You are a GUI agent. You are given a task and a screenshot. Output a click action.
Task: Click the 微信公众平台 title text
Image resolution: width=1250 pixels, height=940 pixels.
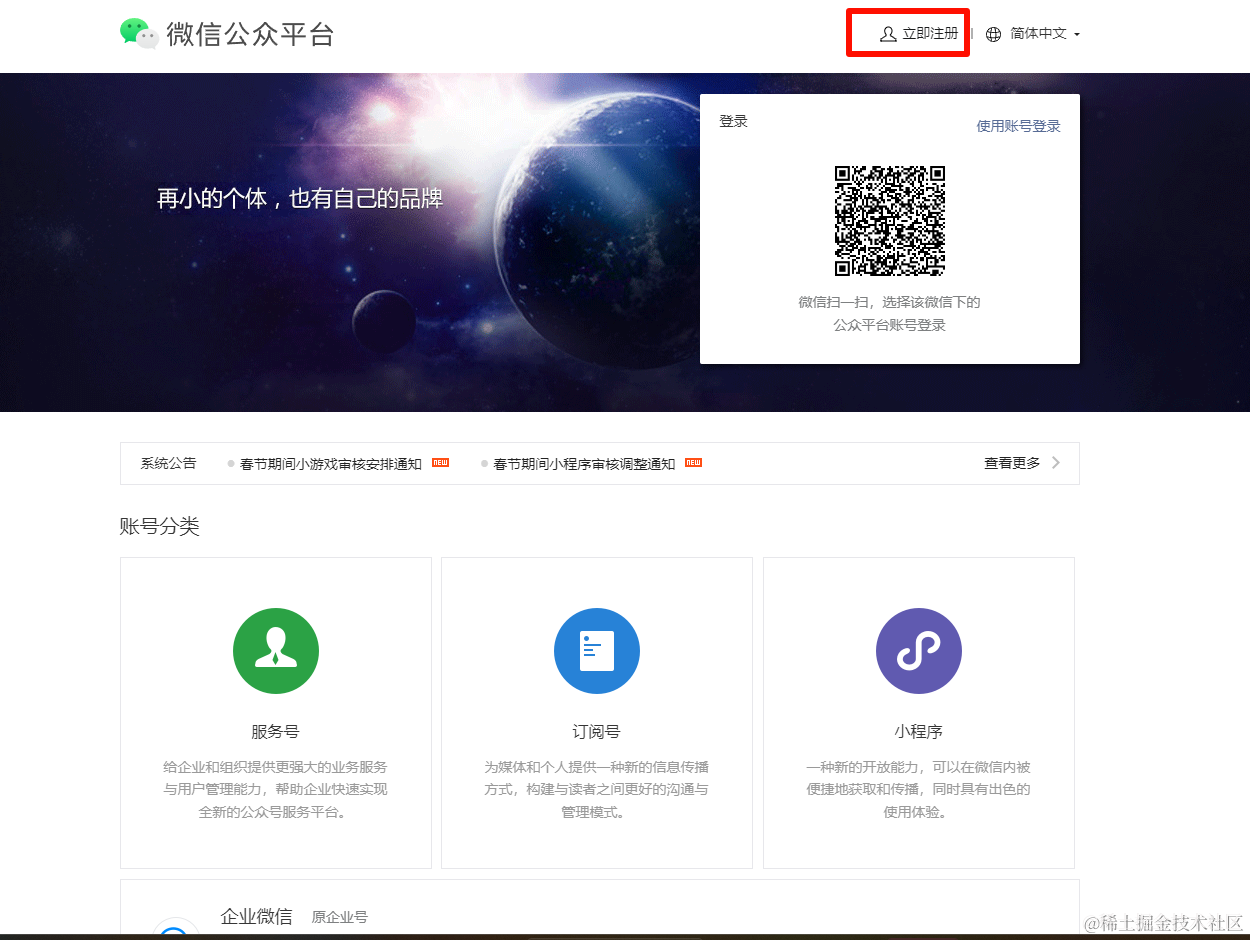[250, 34]
